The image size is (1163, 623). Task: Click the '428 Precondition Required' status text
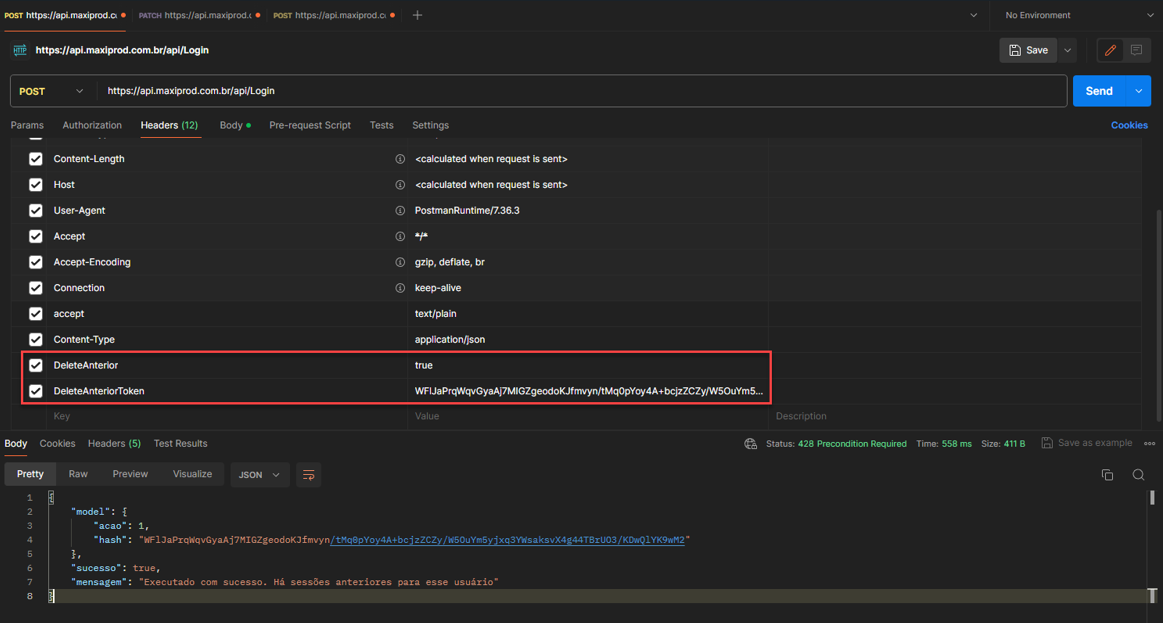pos(852,444)
